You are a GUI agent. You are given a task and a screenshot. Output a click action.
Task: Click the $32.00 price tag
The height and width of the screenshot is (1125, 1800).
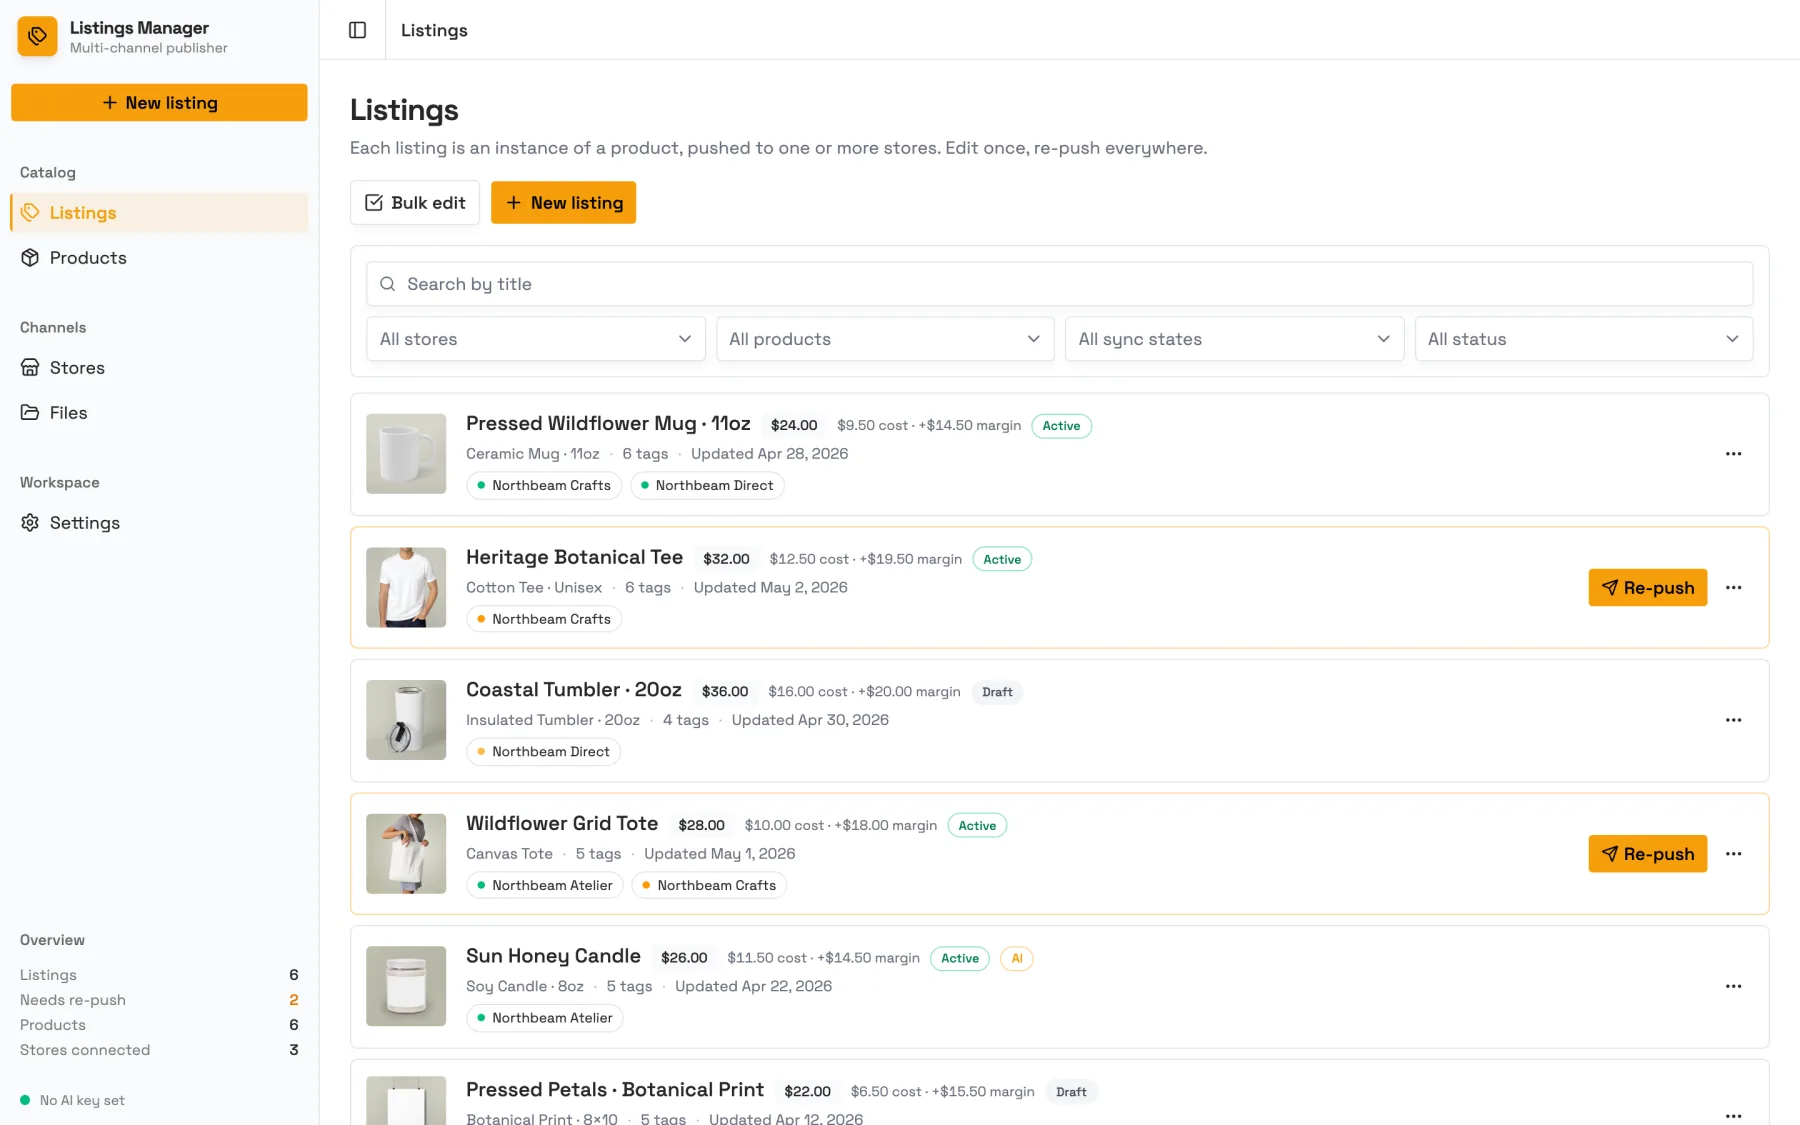[726, 559]
